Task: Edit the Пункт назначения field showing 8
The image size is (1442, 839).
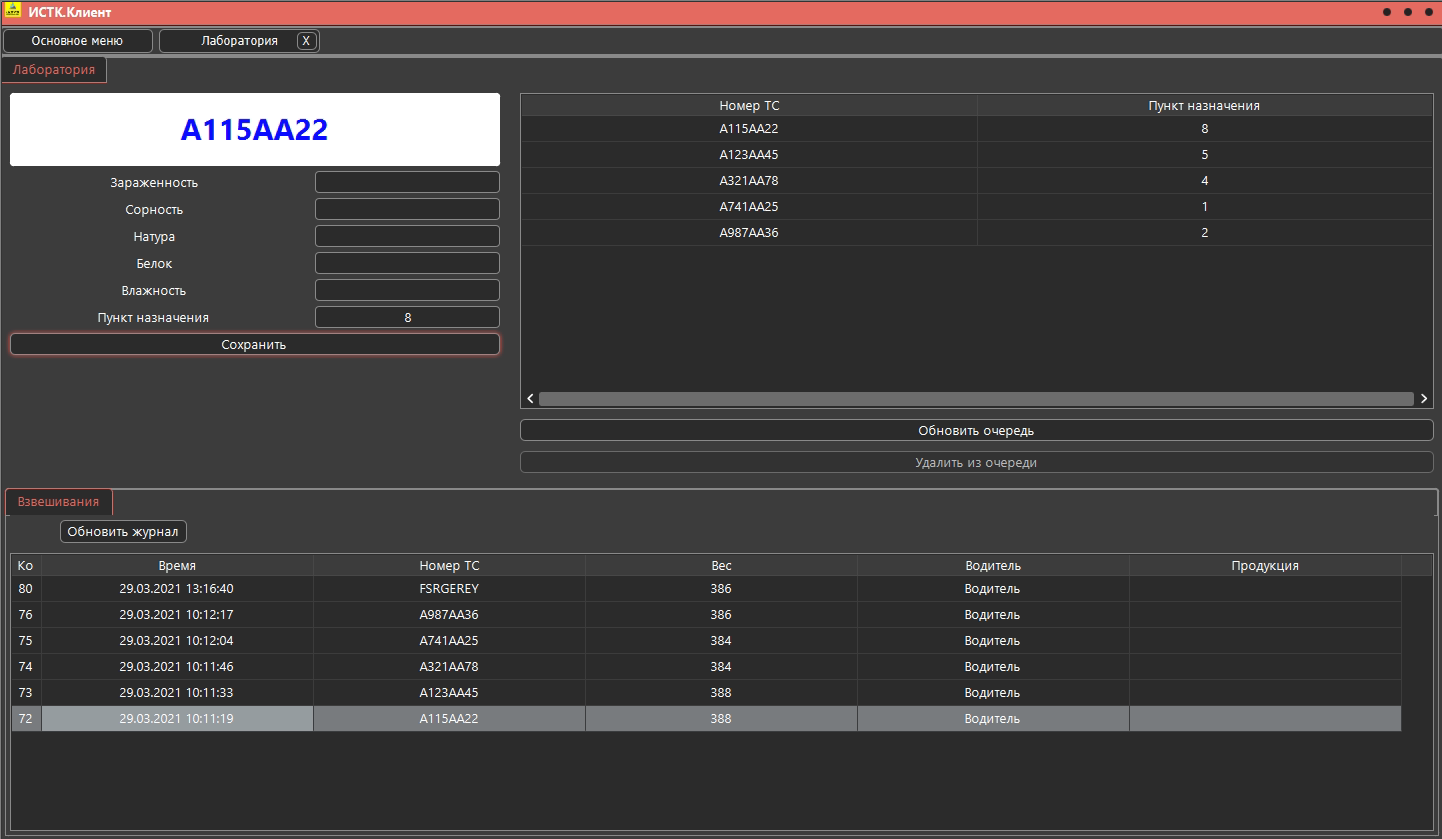Action: click(x=407, y=317)
